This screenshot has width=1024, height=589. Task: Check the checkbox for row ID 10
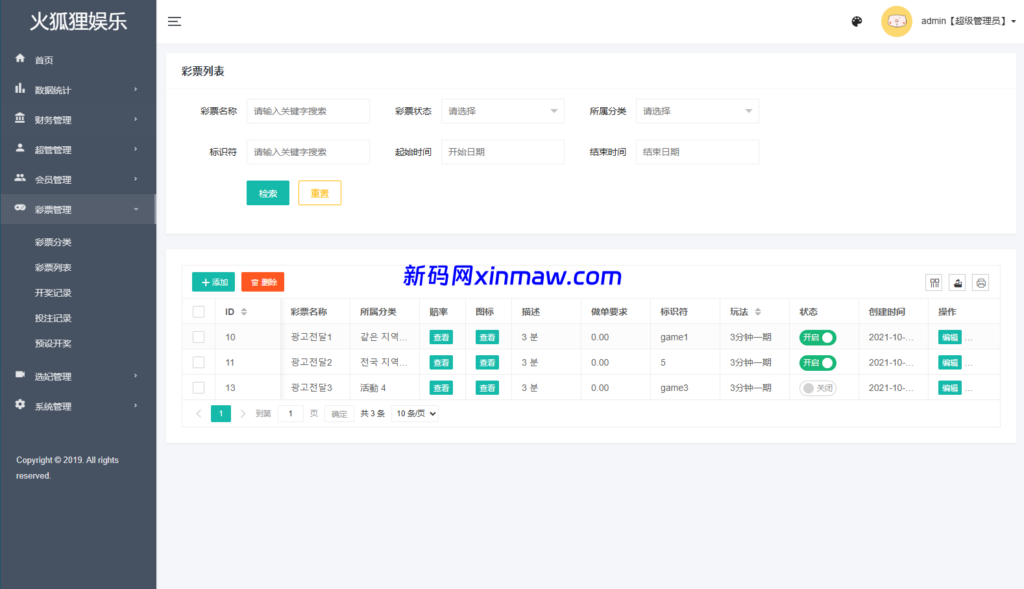(x=199, y=337)
